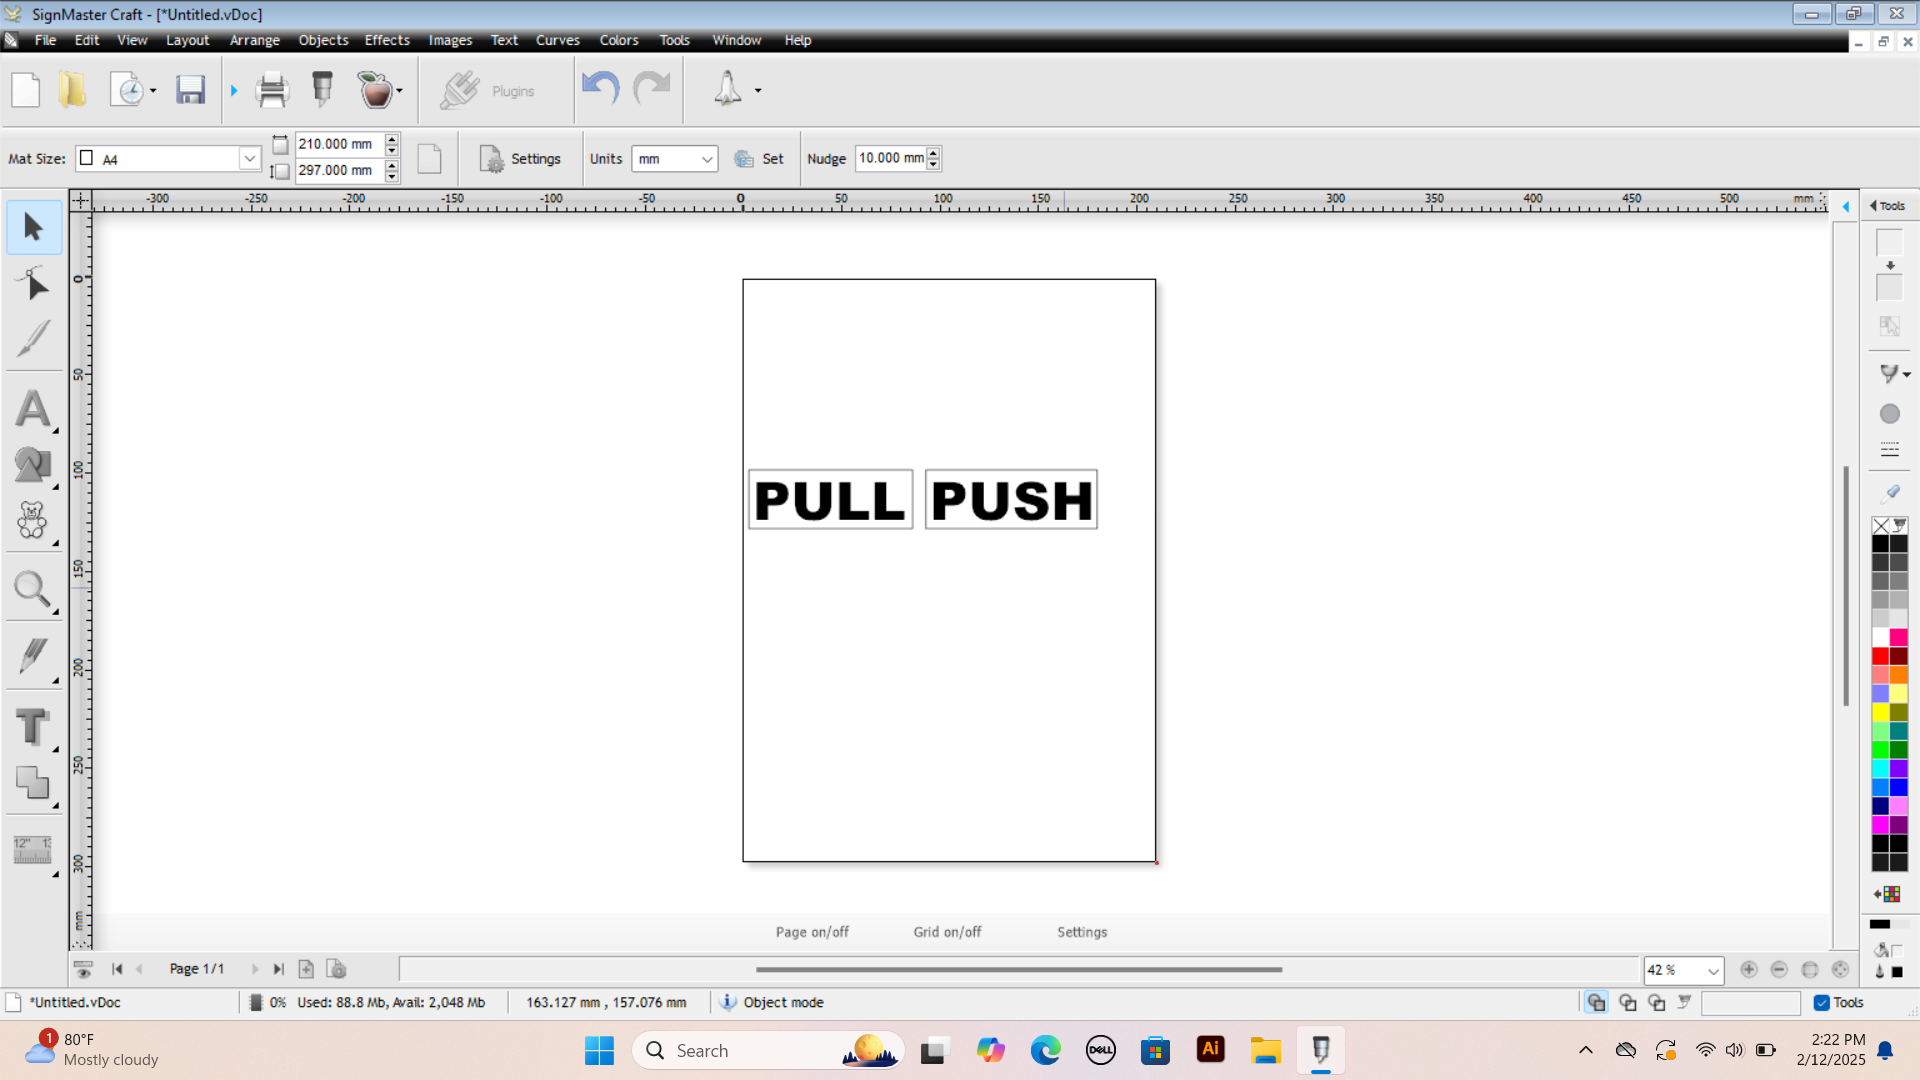Go to first page arrow

click(x=117, y=969)
